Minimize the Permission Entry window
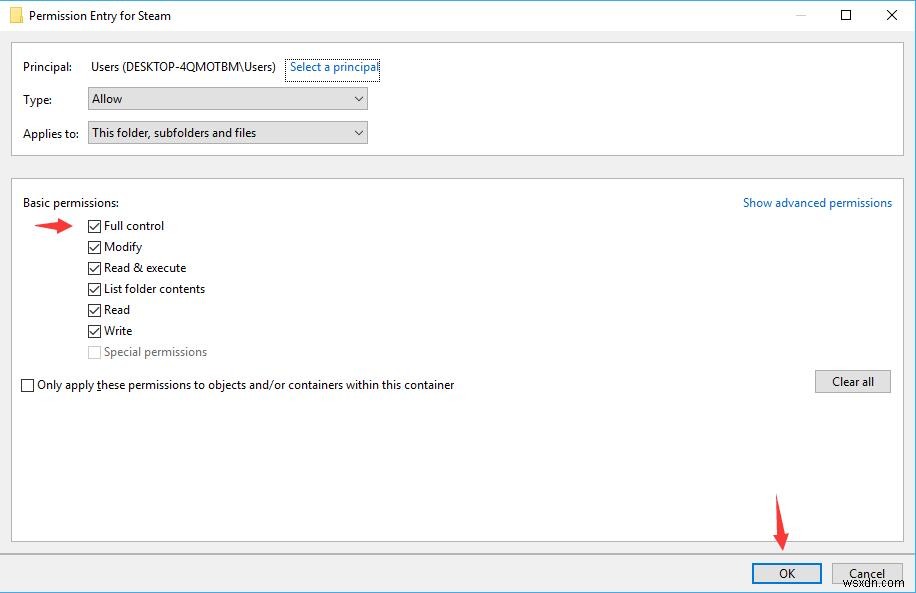This screenshot has width=916, height=593. tap(801, 15)
